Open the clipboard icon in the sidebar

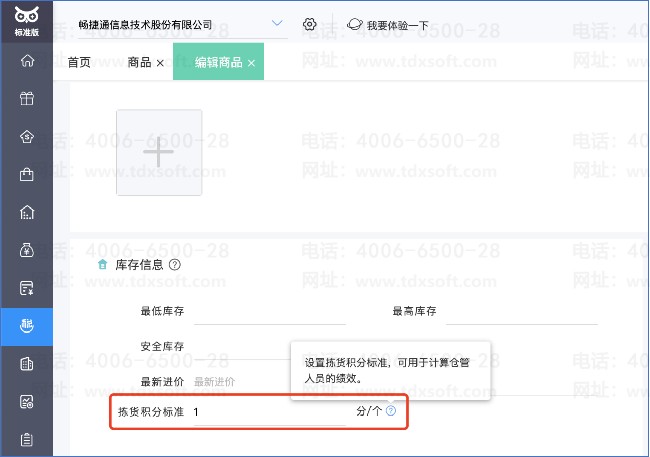(27, 439)
